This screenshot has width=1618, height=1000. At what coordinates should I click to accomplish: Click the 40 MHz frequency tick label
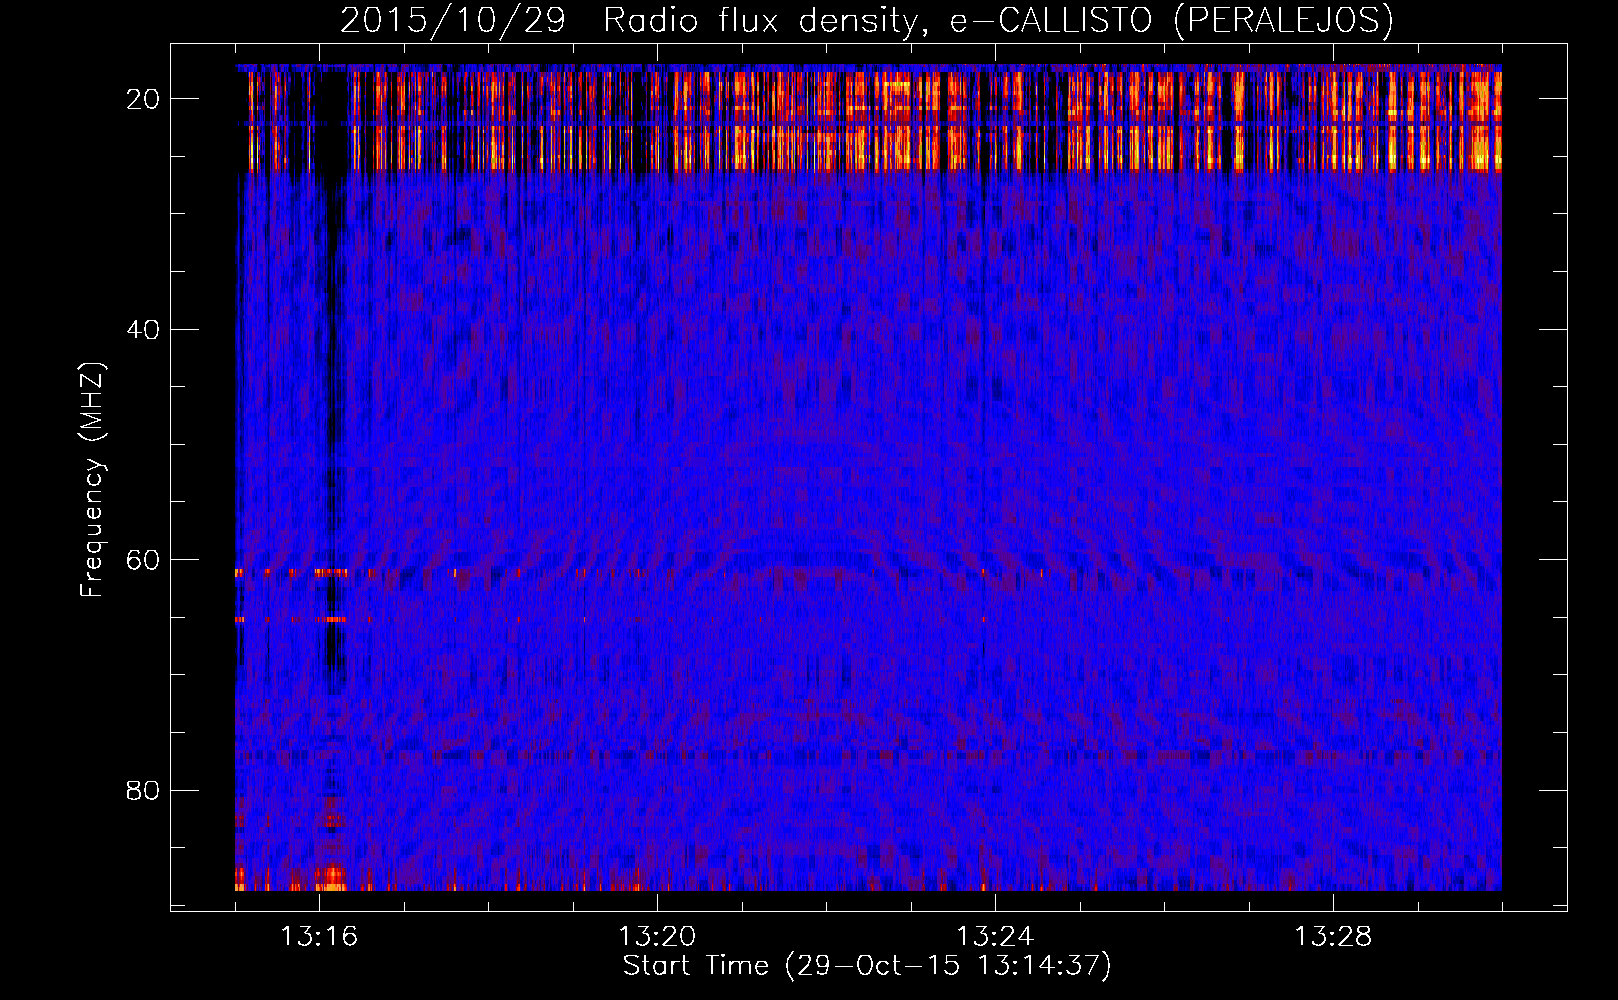(143, 330)
